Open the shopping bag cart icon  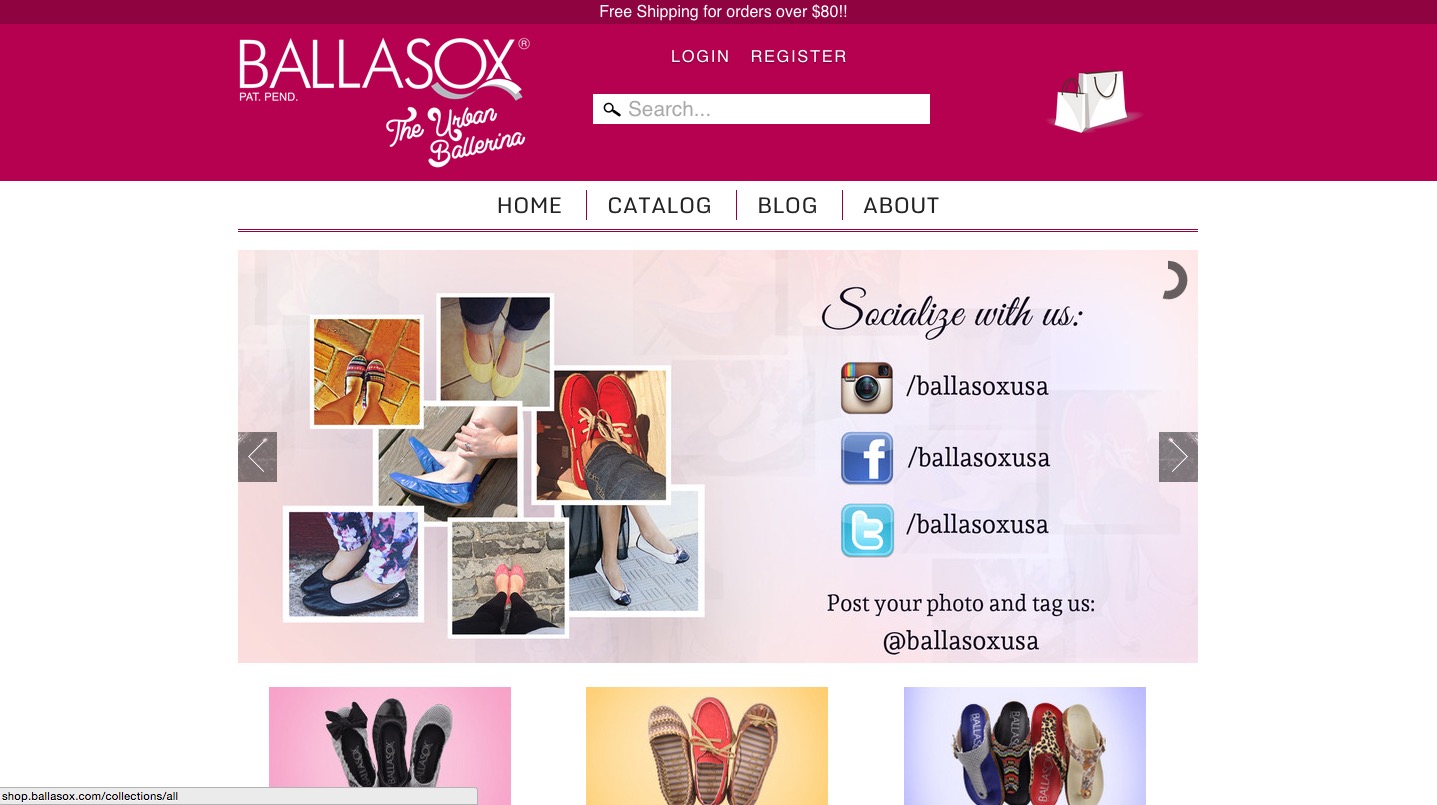pyautogui.click(x=1093, y=101)
